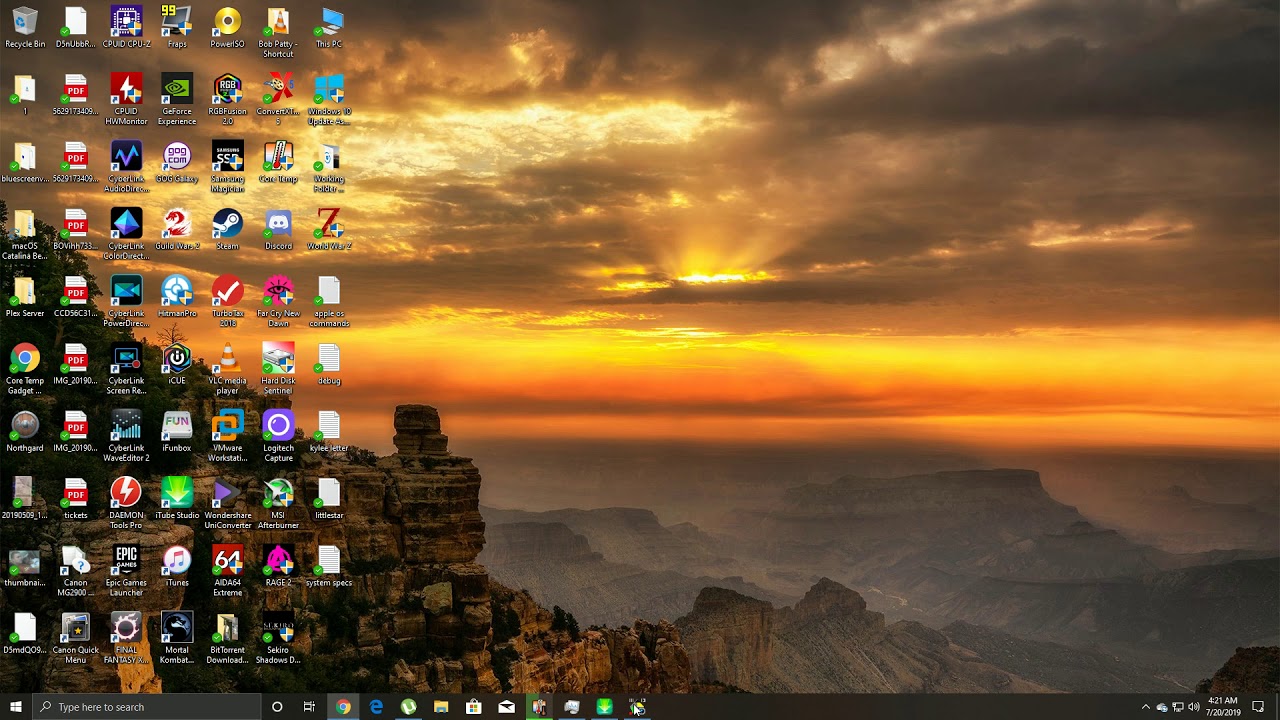
Task: Open BitTorrent Downloads folder
Action: coord(227,637)
